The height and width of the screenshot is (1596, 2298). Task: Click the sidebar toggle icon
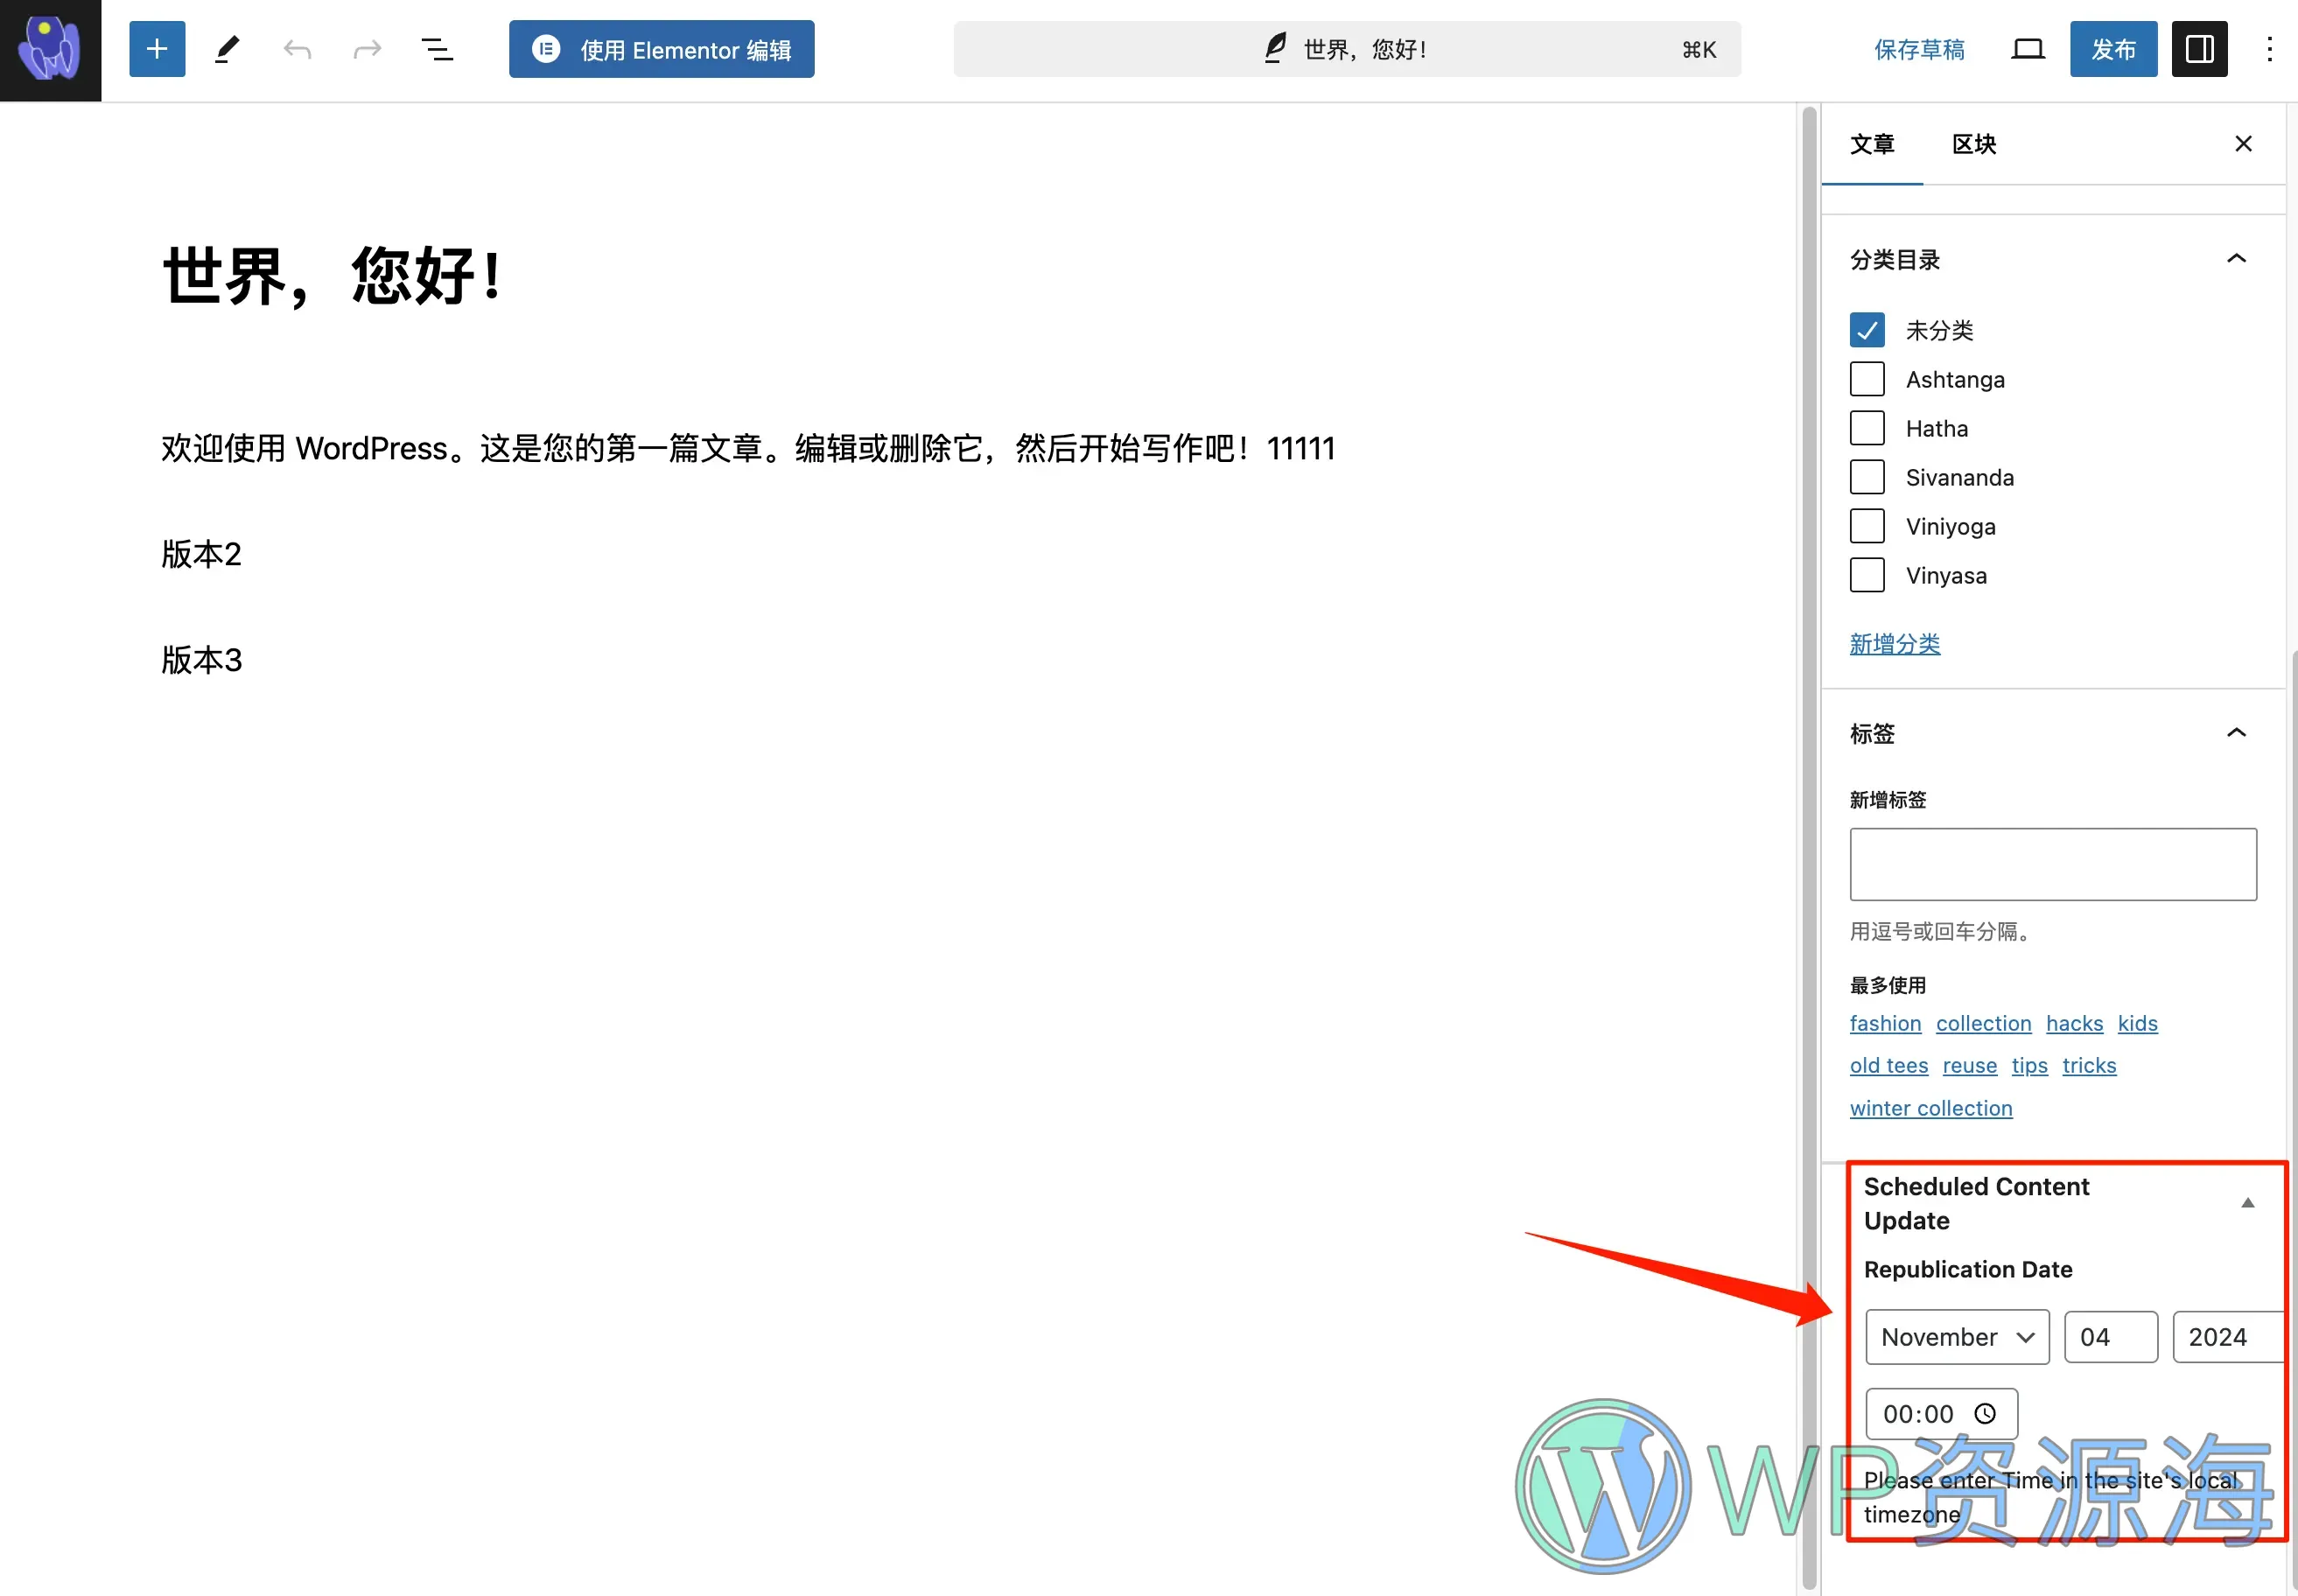tap(2202, 49)
